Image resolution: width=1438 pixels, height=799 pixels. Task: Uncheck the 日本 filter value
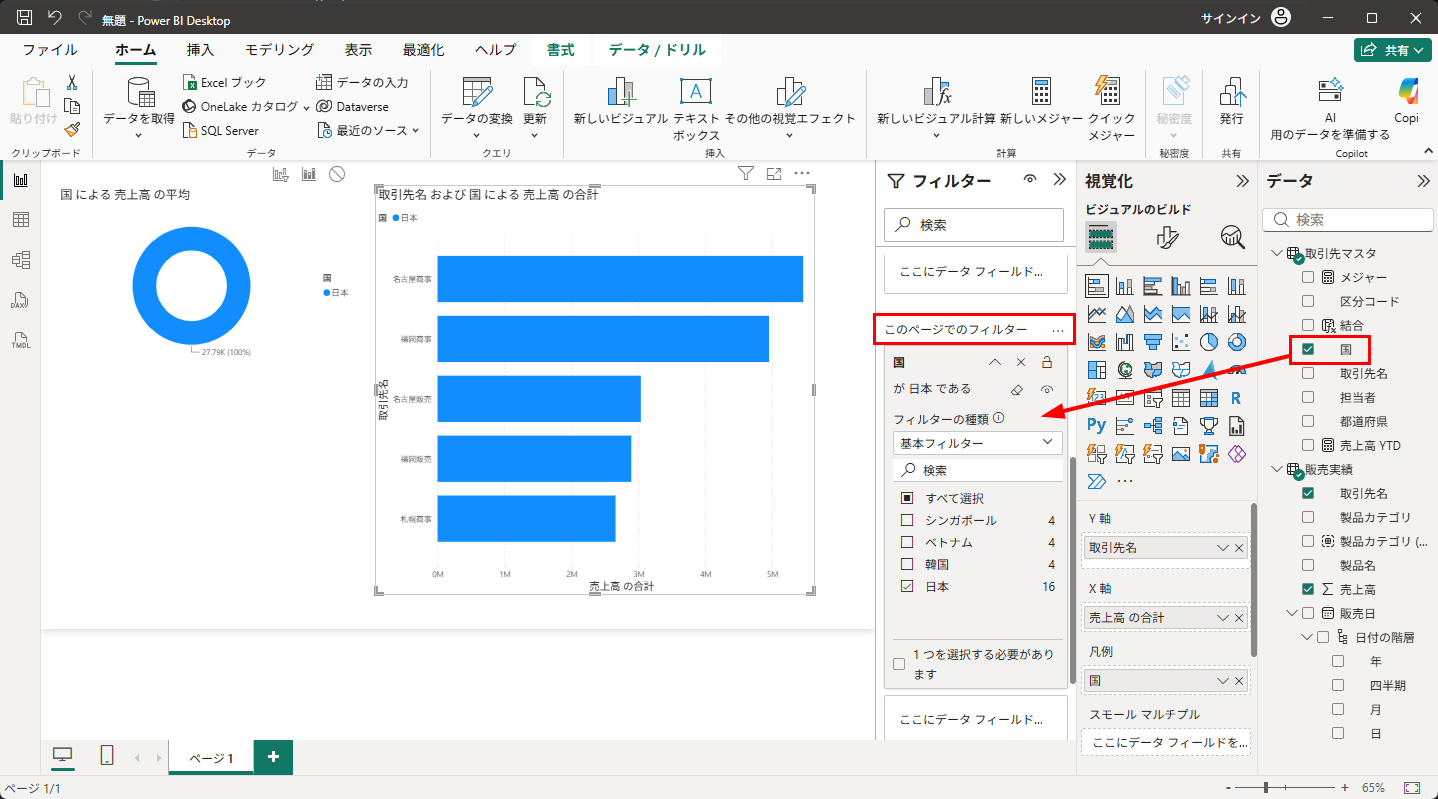[907, 586]
